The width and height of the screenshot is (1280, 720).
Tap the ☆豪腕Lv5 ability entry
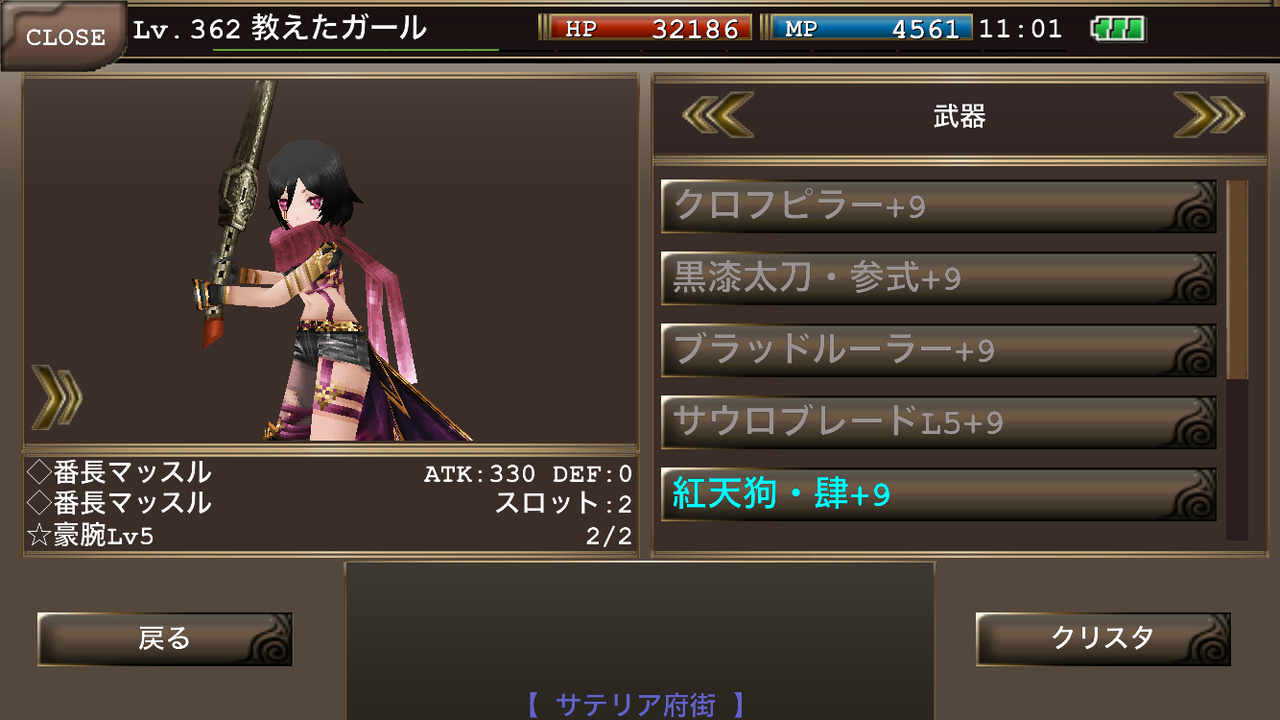(91, 536)
